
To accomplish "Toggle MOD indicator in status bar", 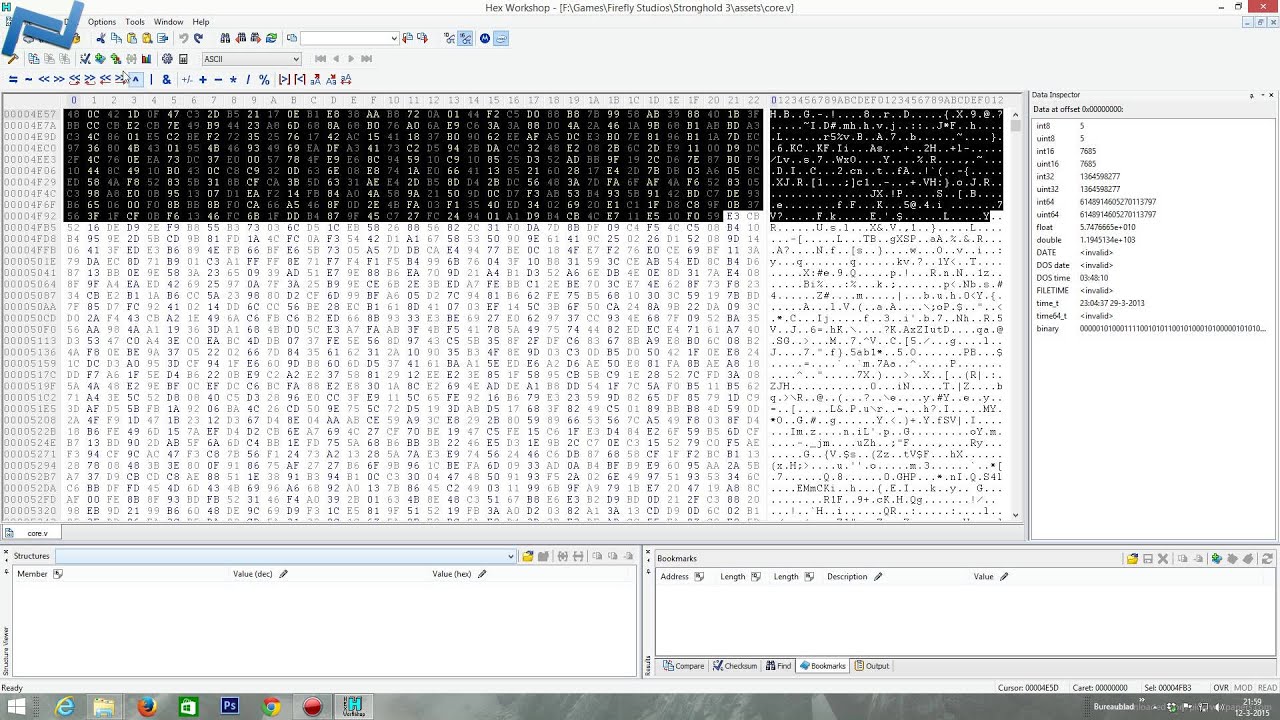I will click(1243, 688).
